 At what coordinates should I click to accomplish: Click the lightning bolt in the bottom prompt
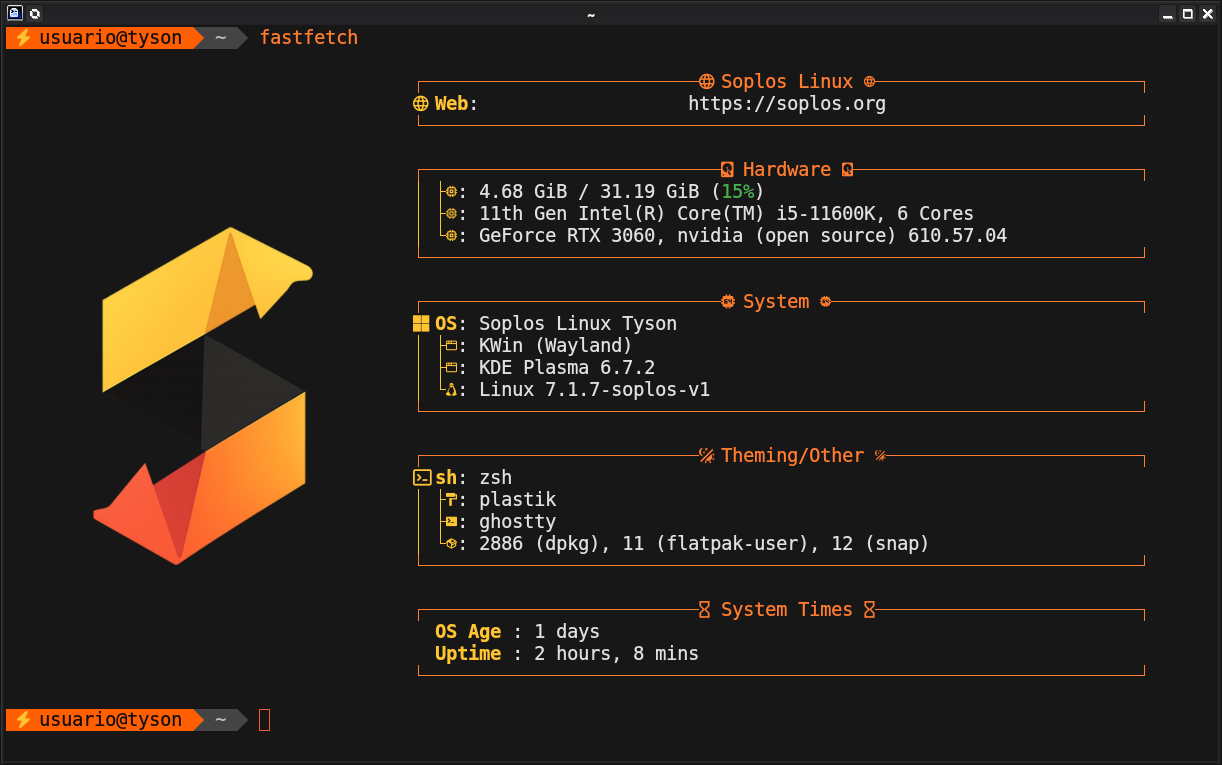click(23, 720)
